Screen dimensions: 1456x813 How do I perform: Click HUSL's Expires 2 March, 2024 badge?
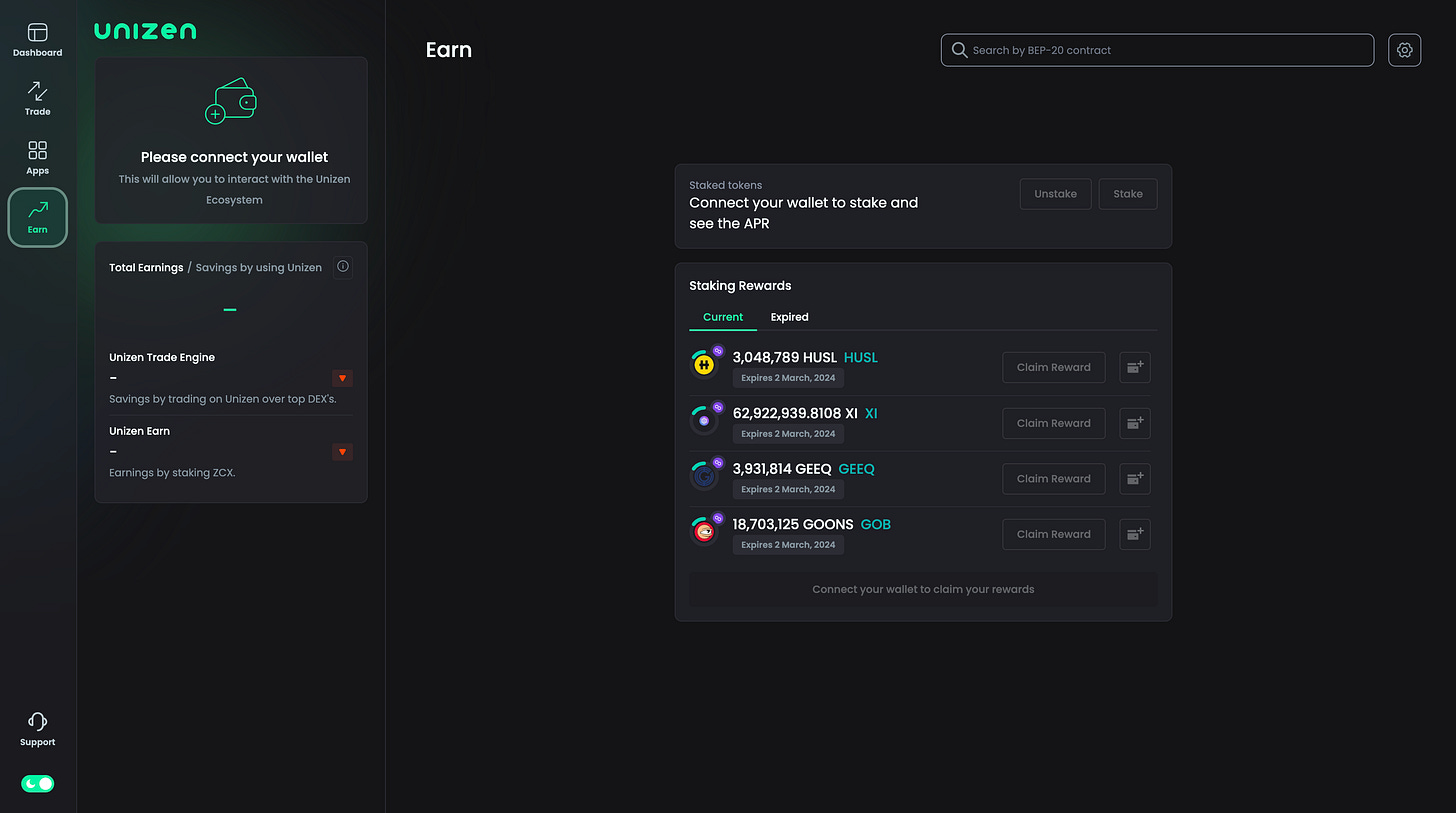coord(788,378)
